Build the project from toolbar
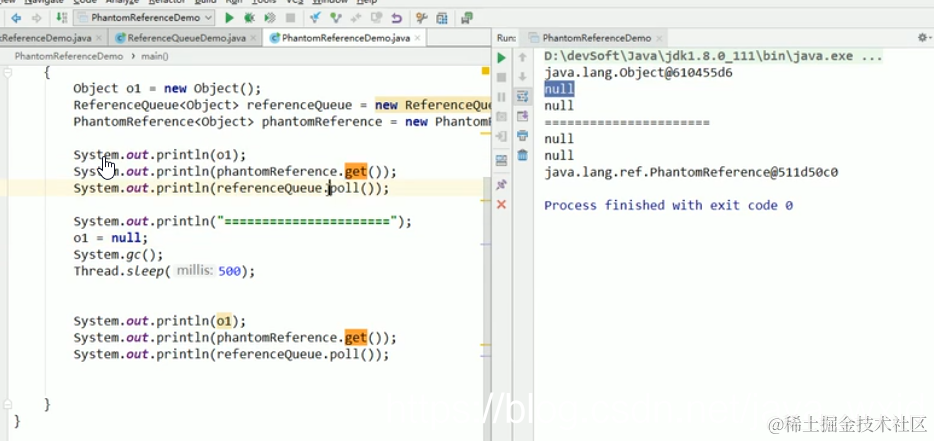This screenshot has height=441, width=934. [61, 18]
